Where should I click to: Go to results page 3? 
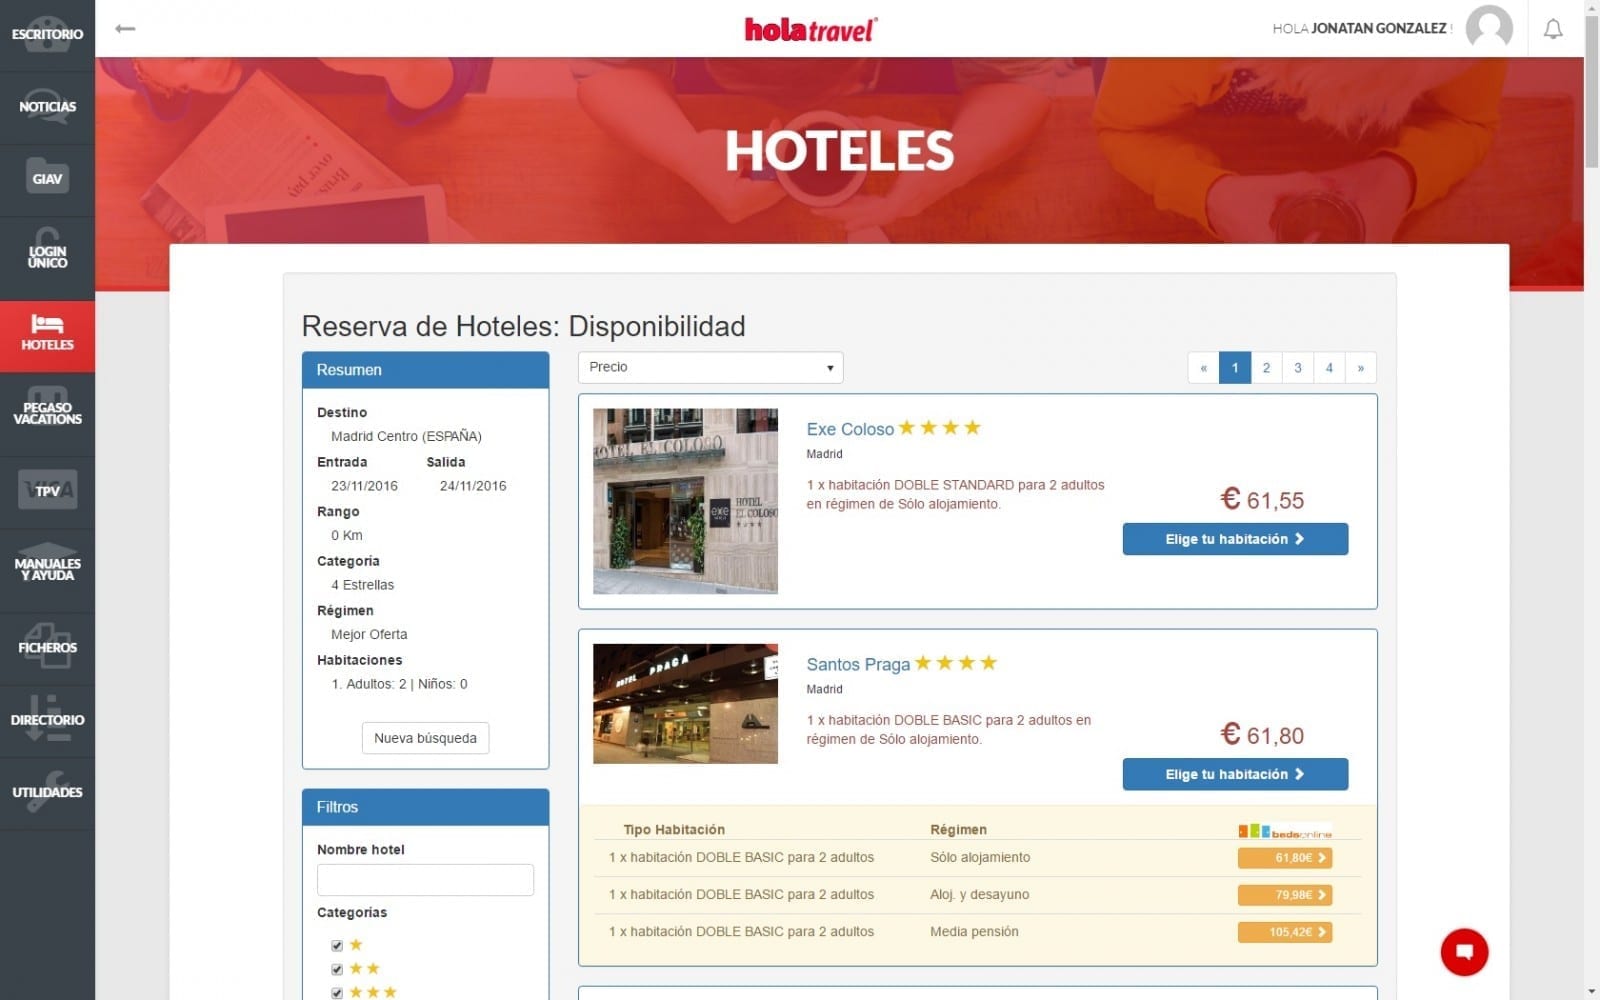click(1298, 368)
